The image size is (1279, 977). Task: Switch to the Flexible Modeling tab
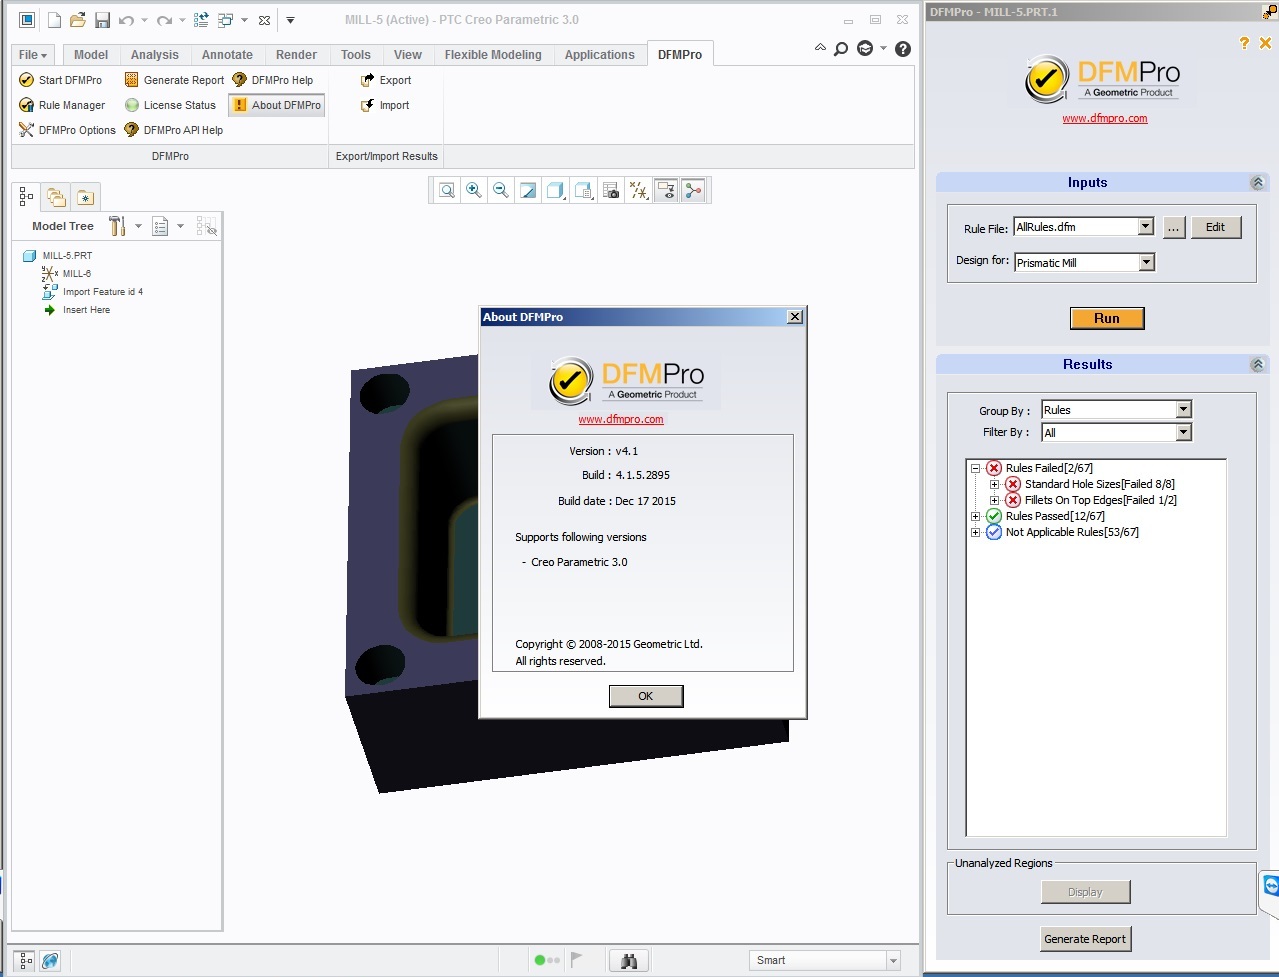click(493, 55)
